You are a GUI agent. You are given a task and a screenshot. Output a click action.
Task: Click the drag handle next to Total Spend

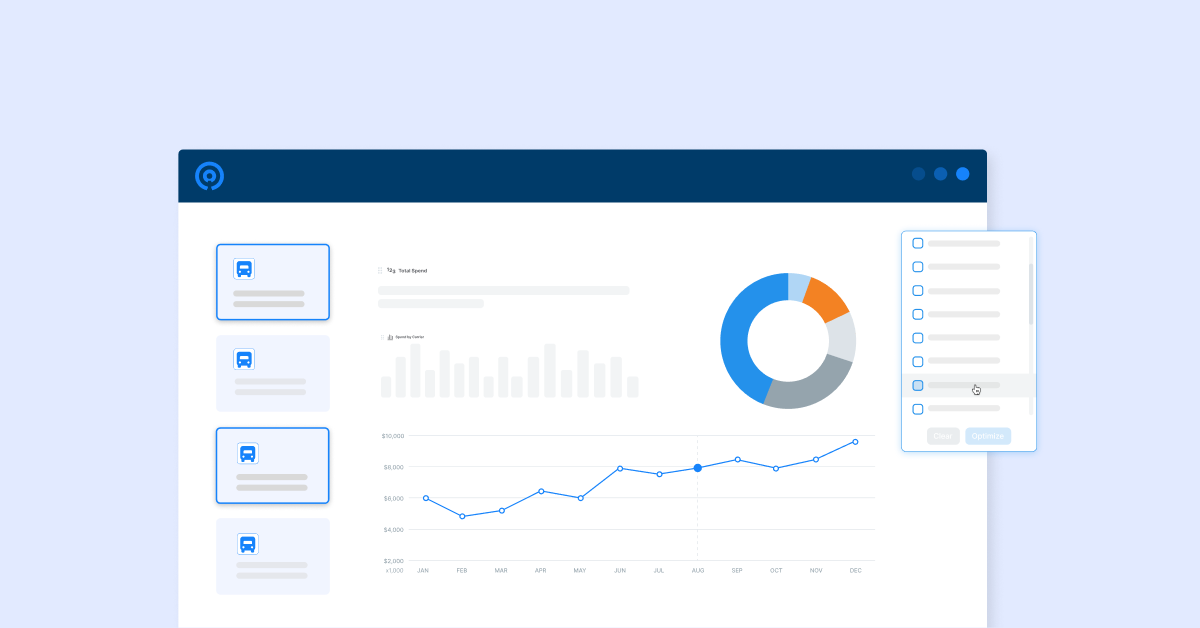click(x=379, y=270)
